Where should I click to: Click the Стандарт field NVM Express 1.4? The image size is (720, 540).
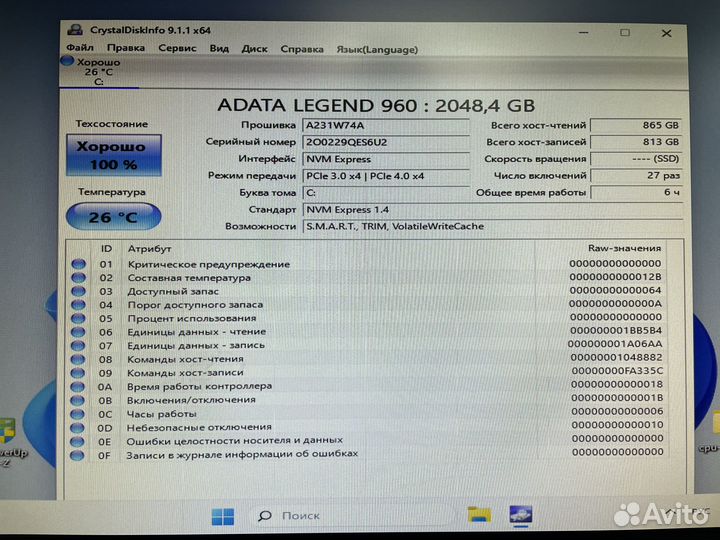click(493, 210)
